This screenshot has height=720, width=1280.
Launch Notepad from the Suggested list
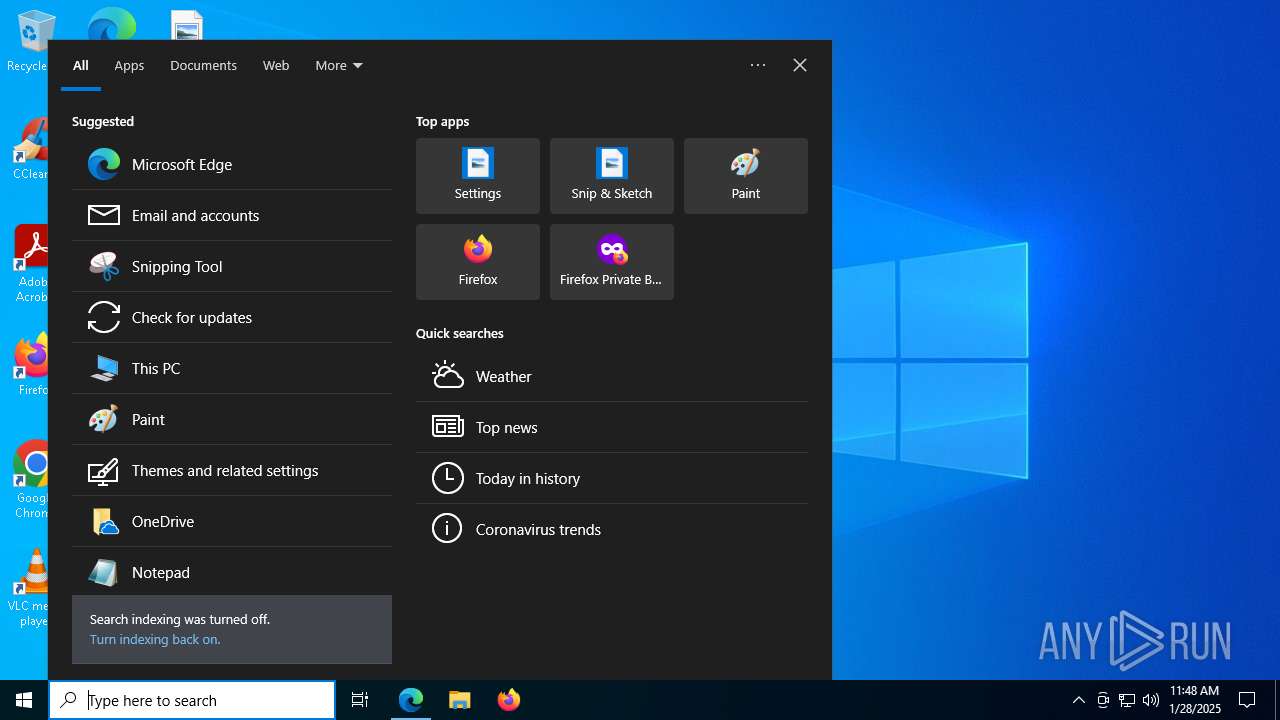(x=232, y=572)
